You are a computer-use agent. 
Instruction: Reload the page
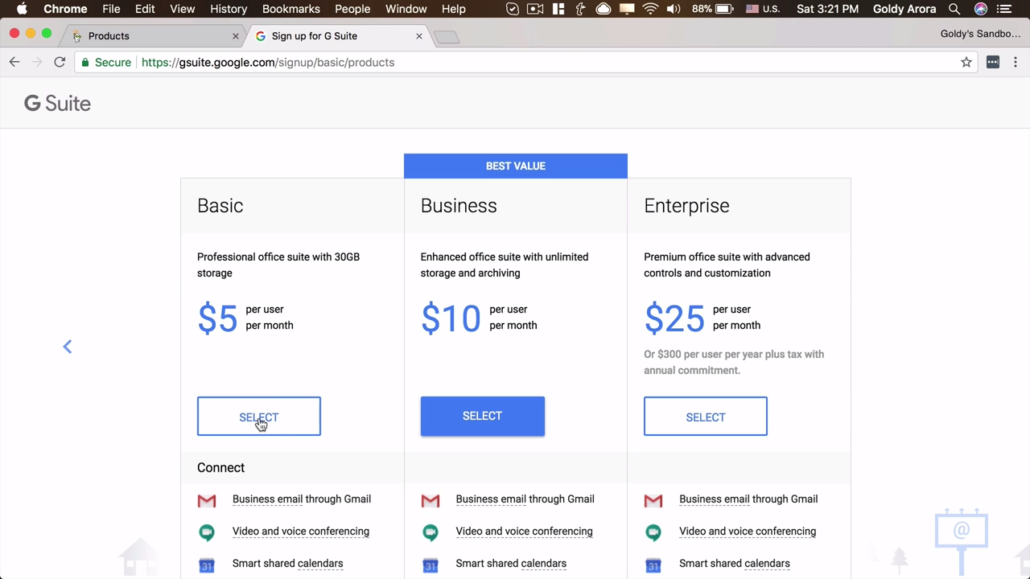[x=60, y=62]
